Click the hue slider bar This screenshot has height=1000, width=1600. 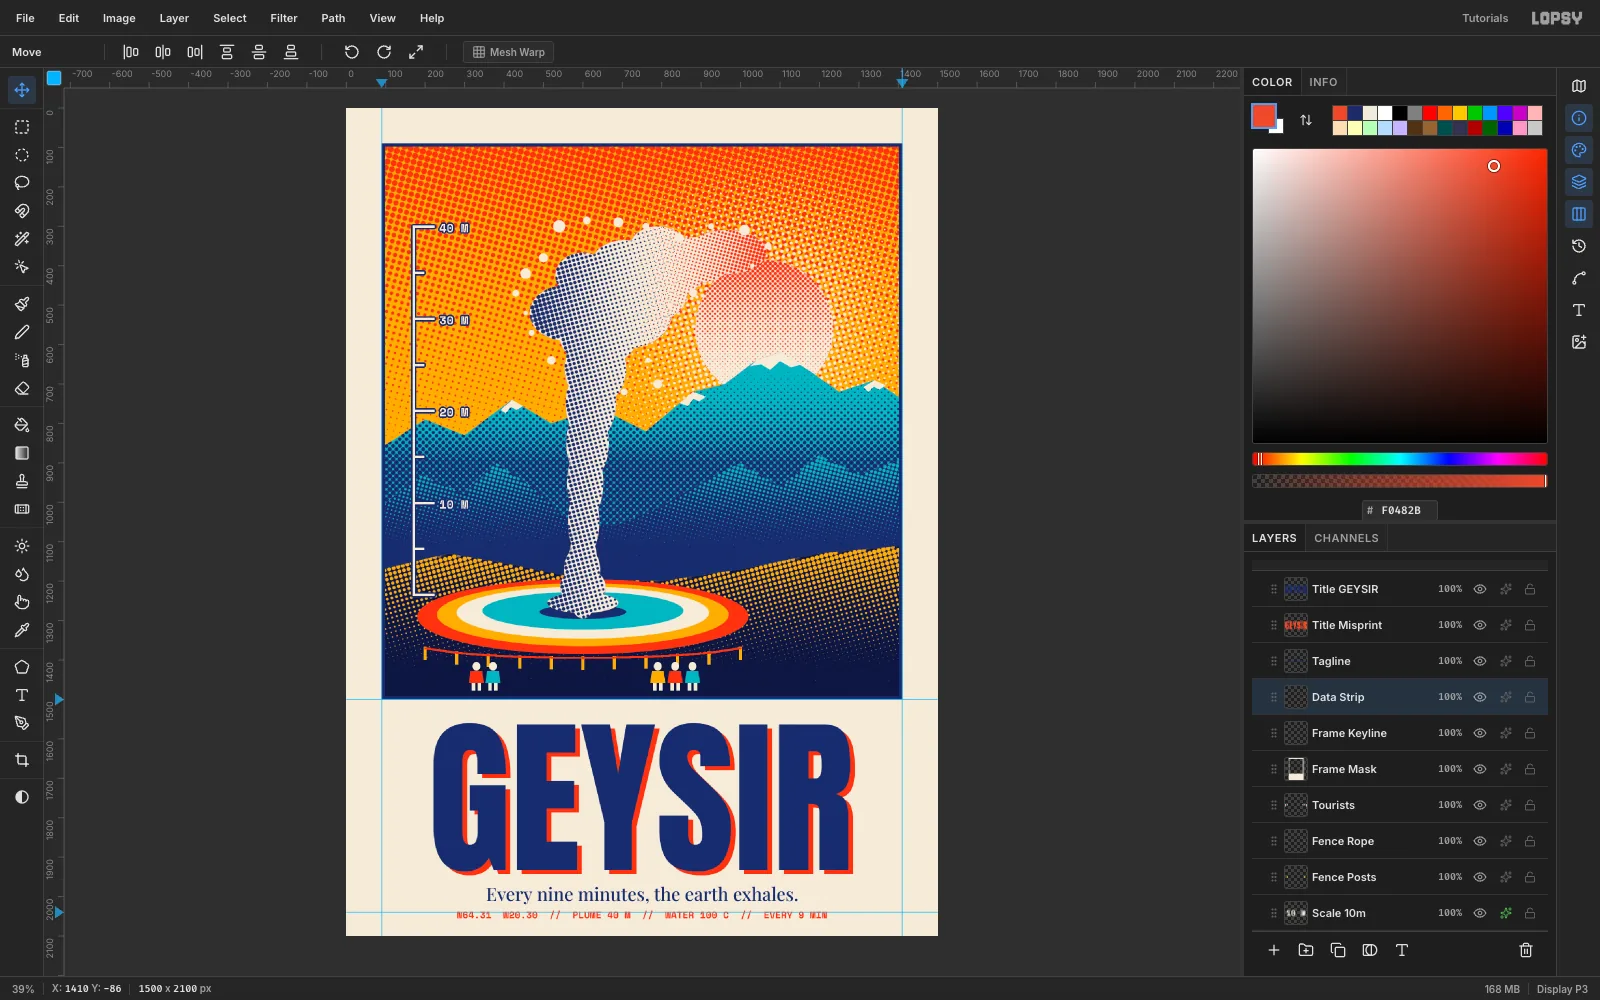pos(1400,459)
